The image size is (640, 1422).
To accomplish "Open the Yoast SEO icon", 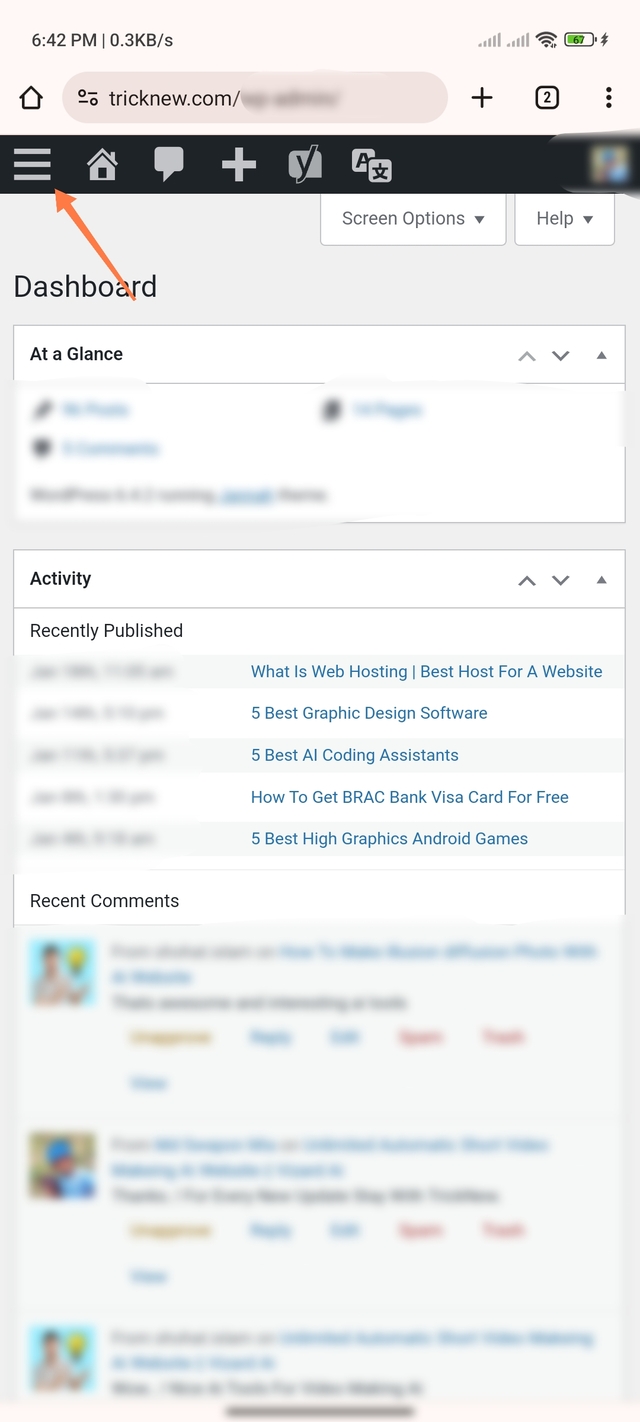I will point(305,164).
